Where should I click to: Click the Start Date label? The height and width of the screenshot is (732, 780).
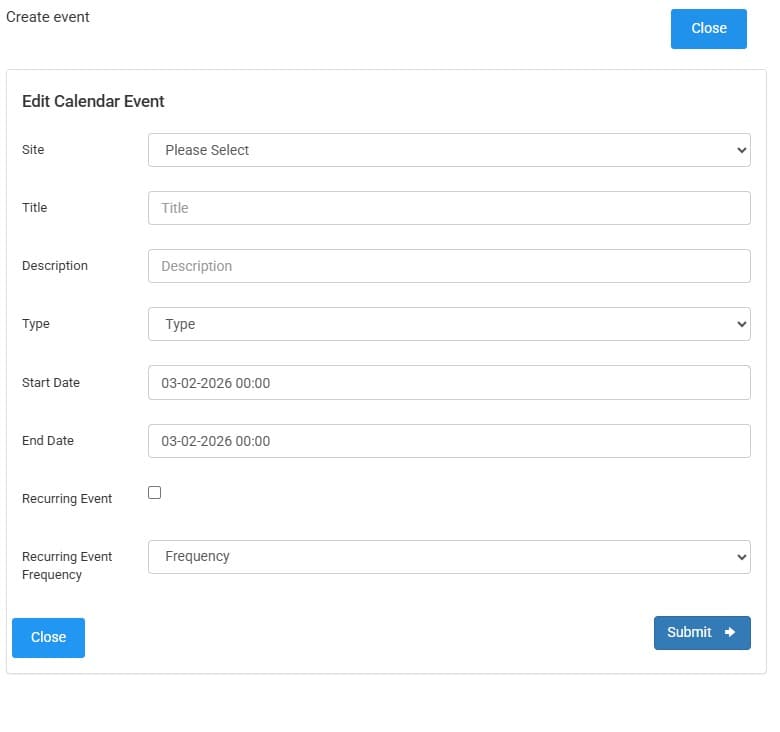point(51,383)
